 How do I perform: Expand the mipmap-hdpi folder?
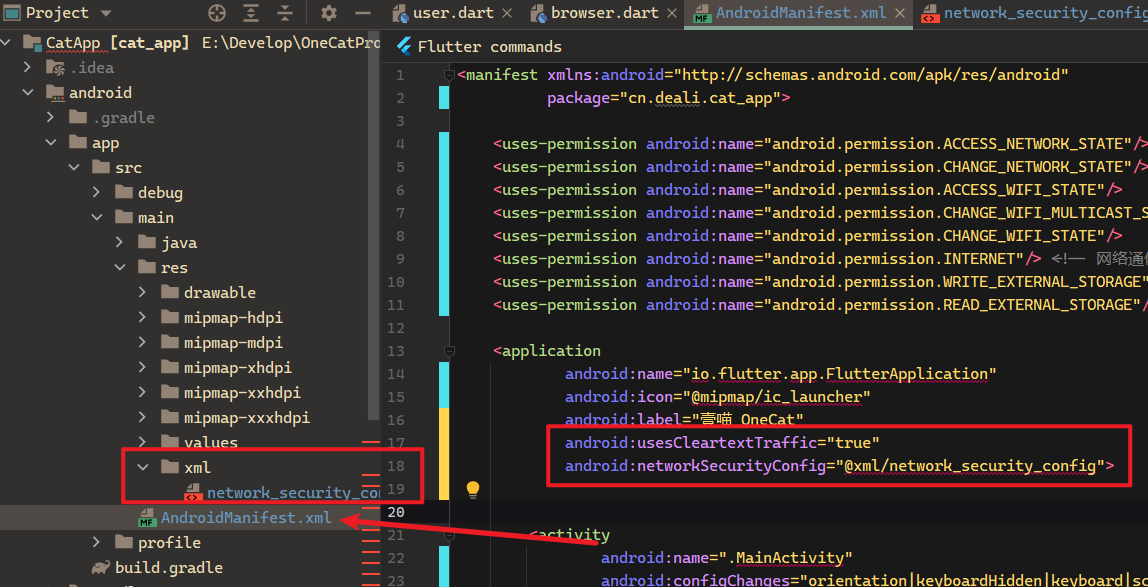[x=144, y=318]
